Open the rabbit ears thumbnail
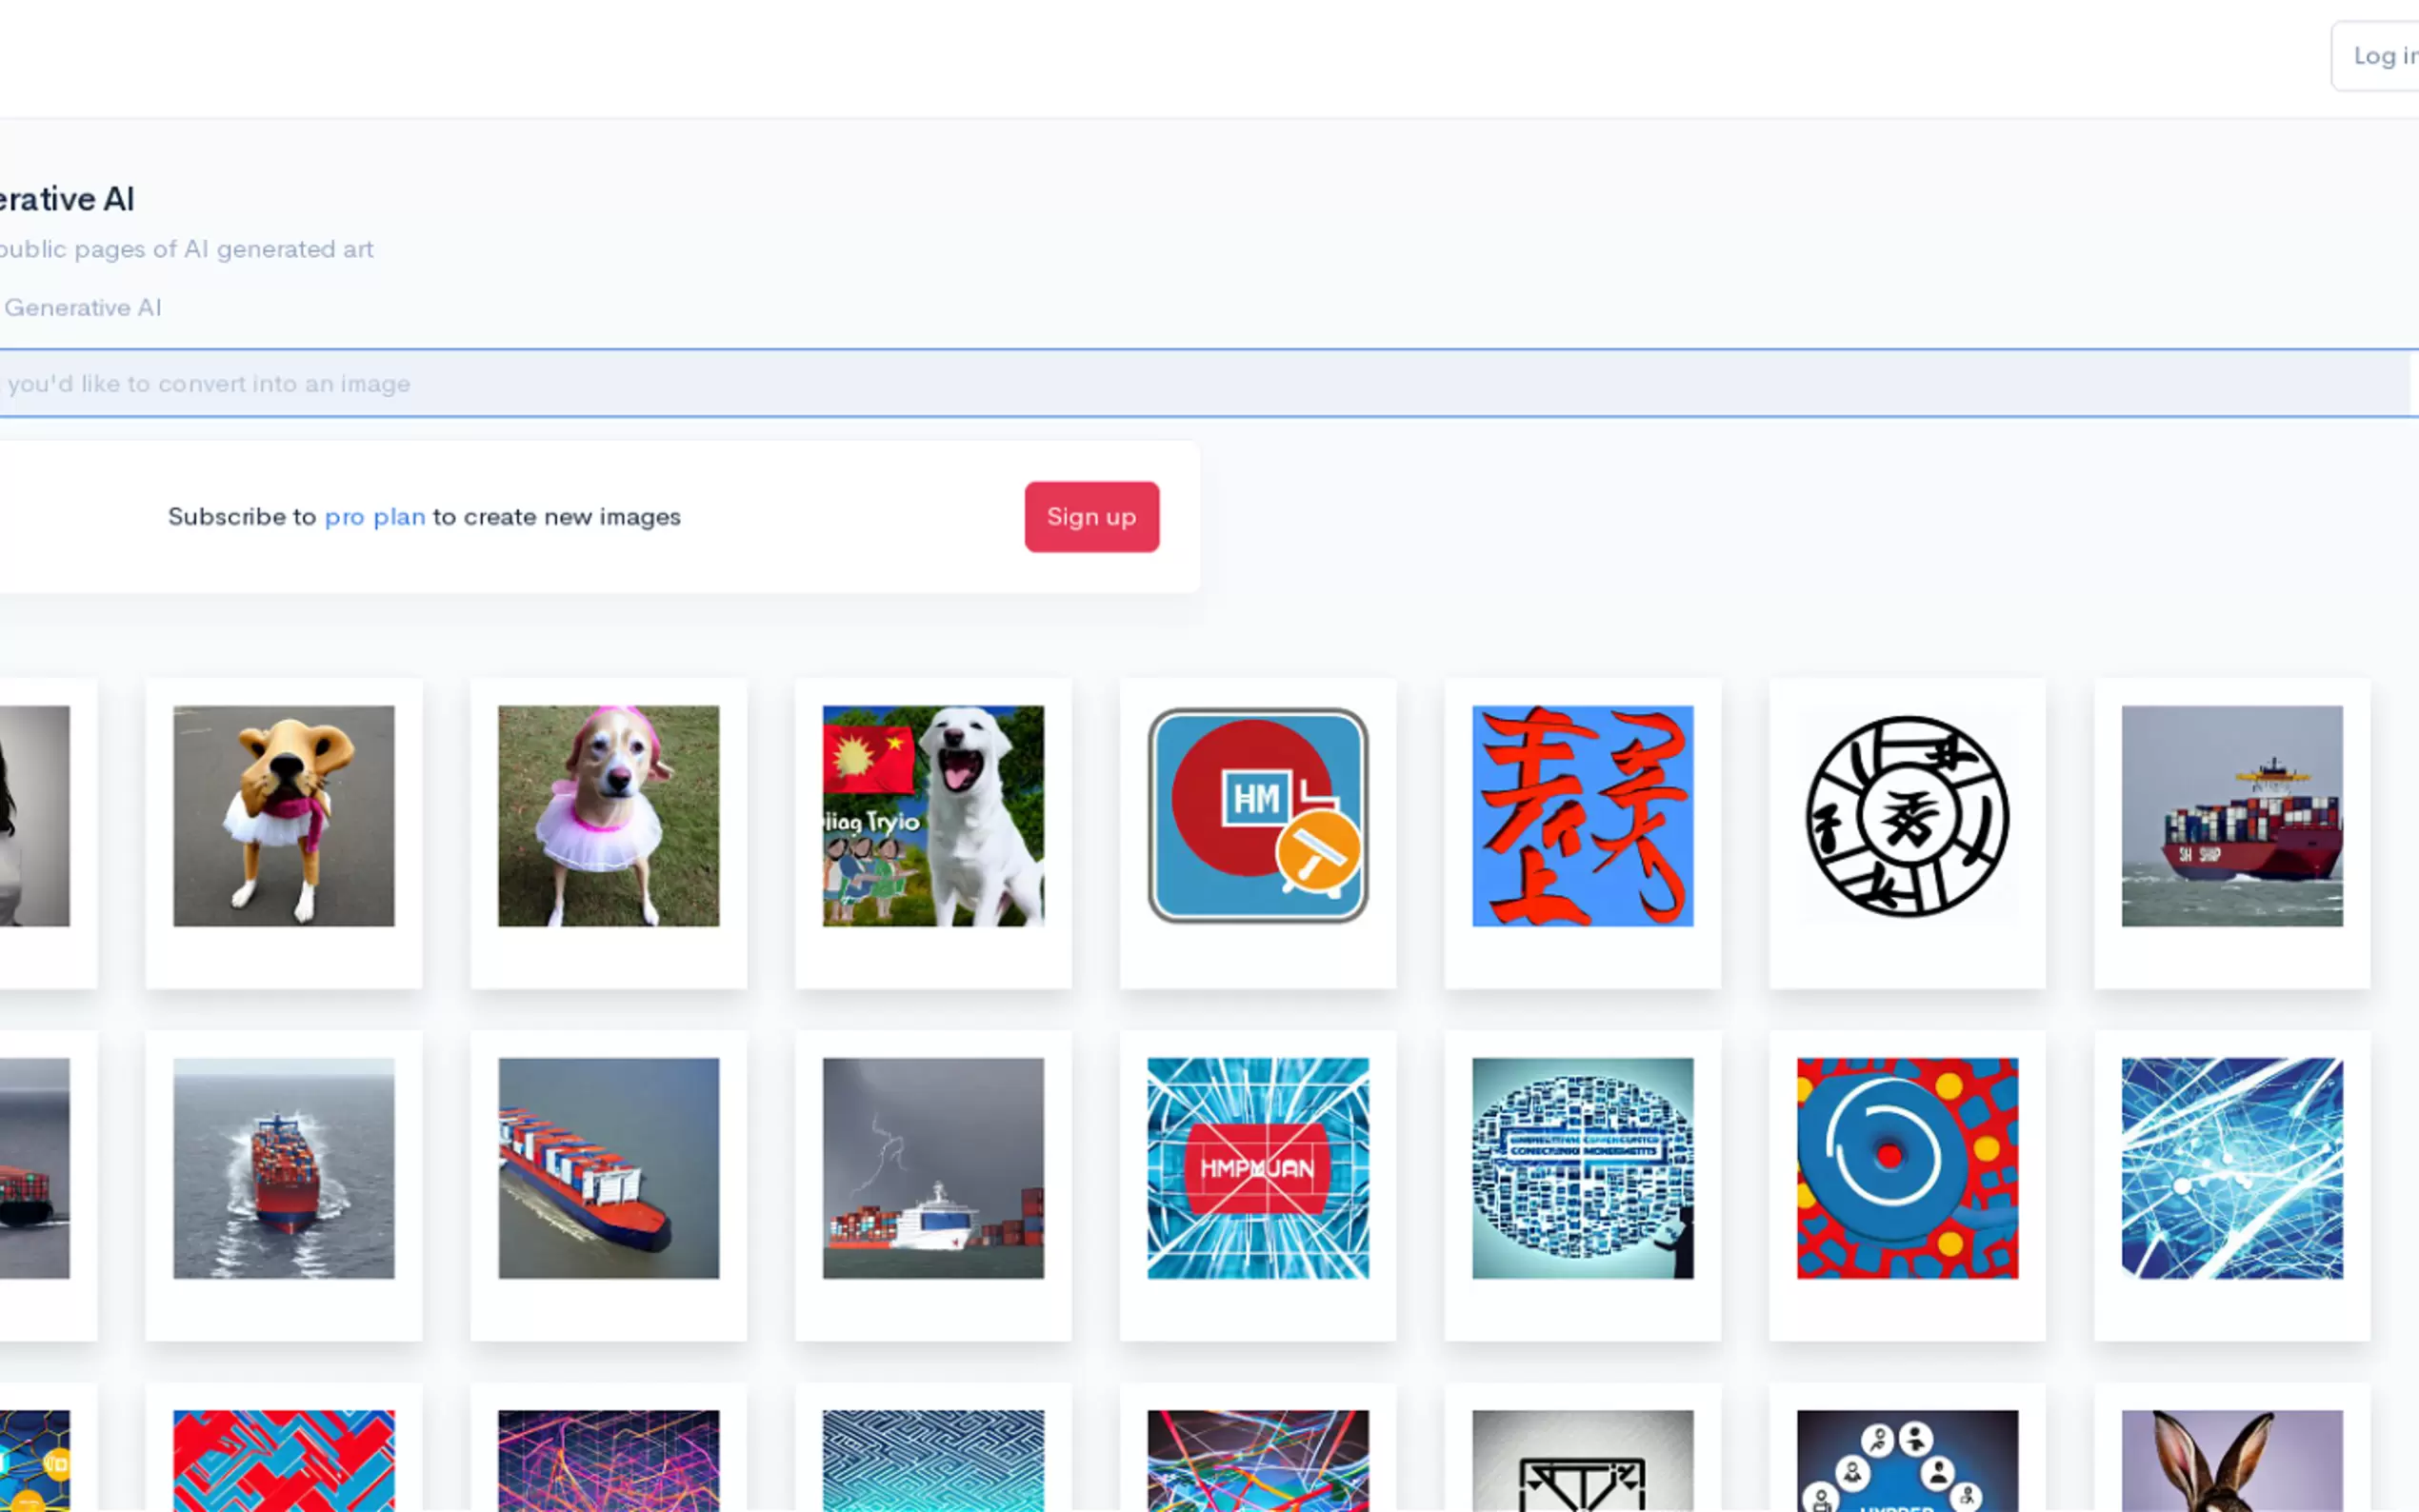The width and height of the screenshot is (2419, 1512). tap(2232, 1461)
